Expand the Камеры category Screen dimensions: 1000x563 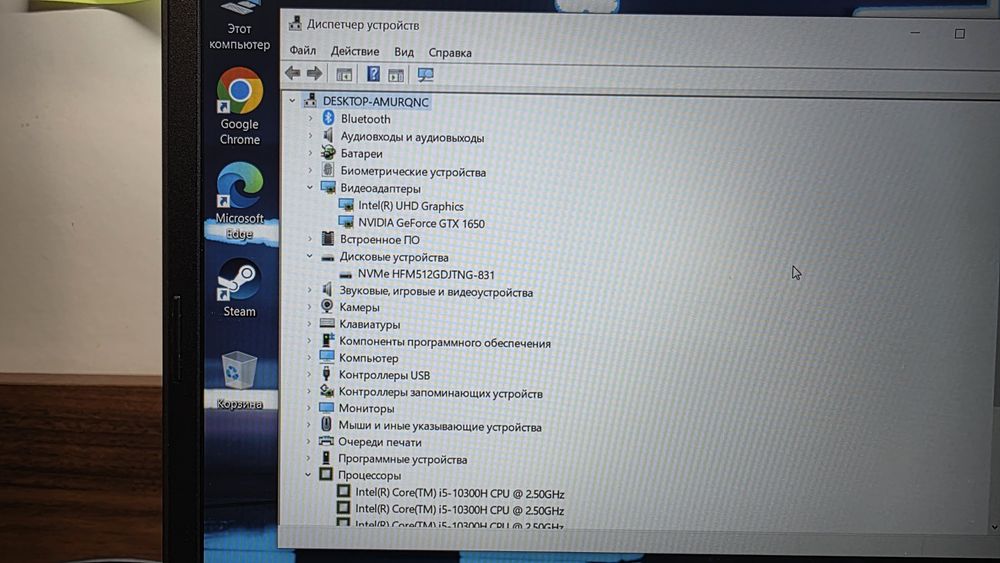[309, 307]
